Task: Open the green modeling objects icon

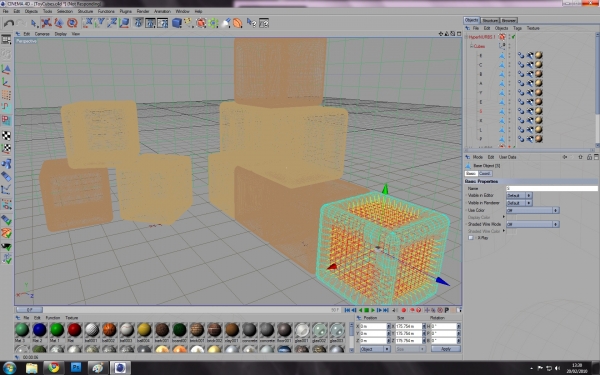Action: (x=214, y=23)
